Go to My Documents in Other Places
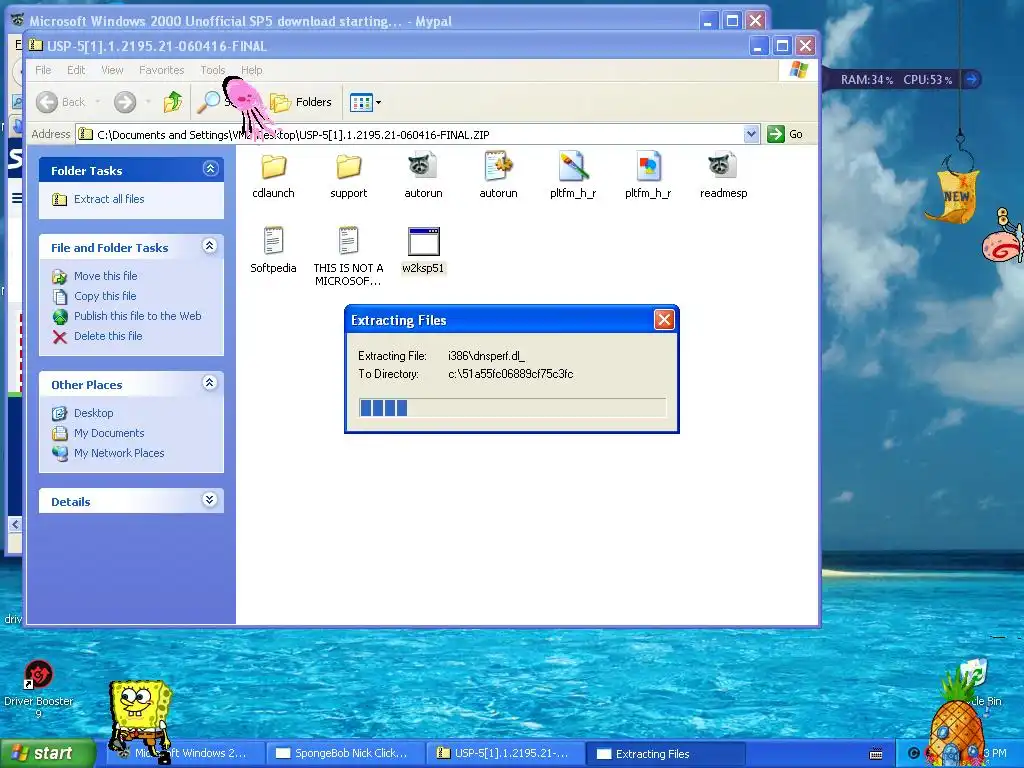Image resolution: width=1024 pixels, height=768 pixels. [108, 433]
